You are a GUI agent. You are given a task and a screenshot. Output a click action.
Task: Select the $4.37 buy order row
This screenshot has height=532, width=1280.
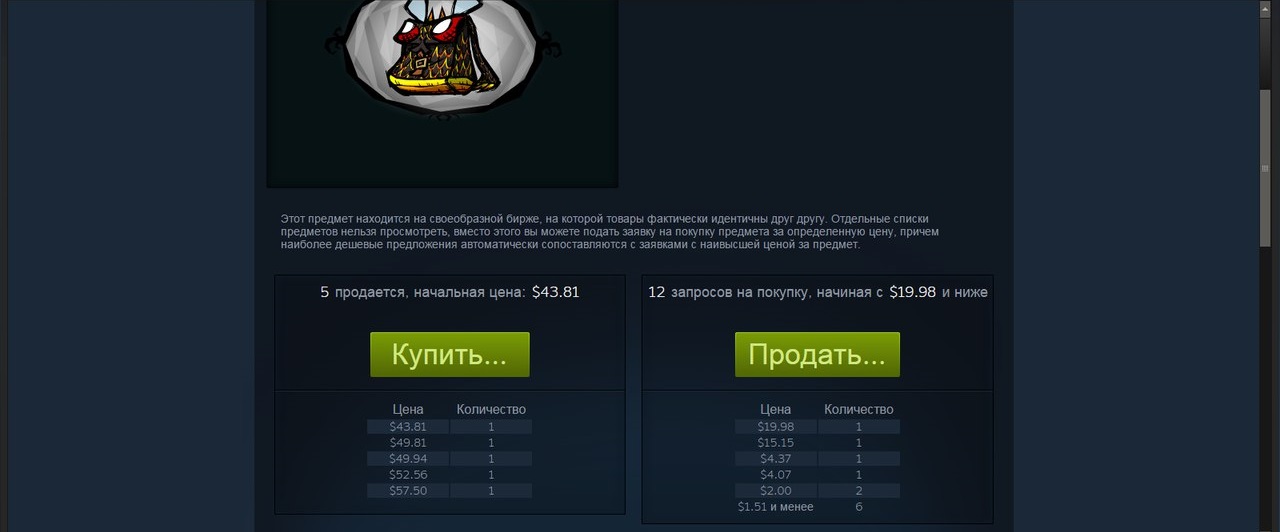point(817,459)
